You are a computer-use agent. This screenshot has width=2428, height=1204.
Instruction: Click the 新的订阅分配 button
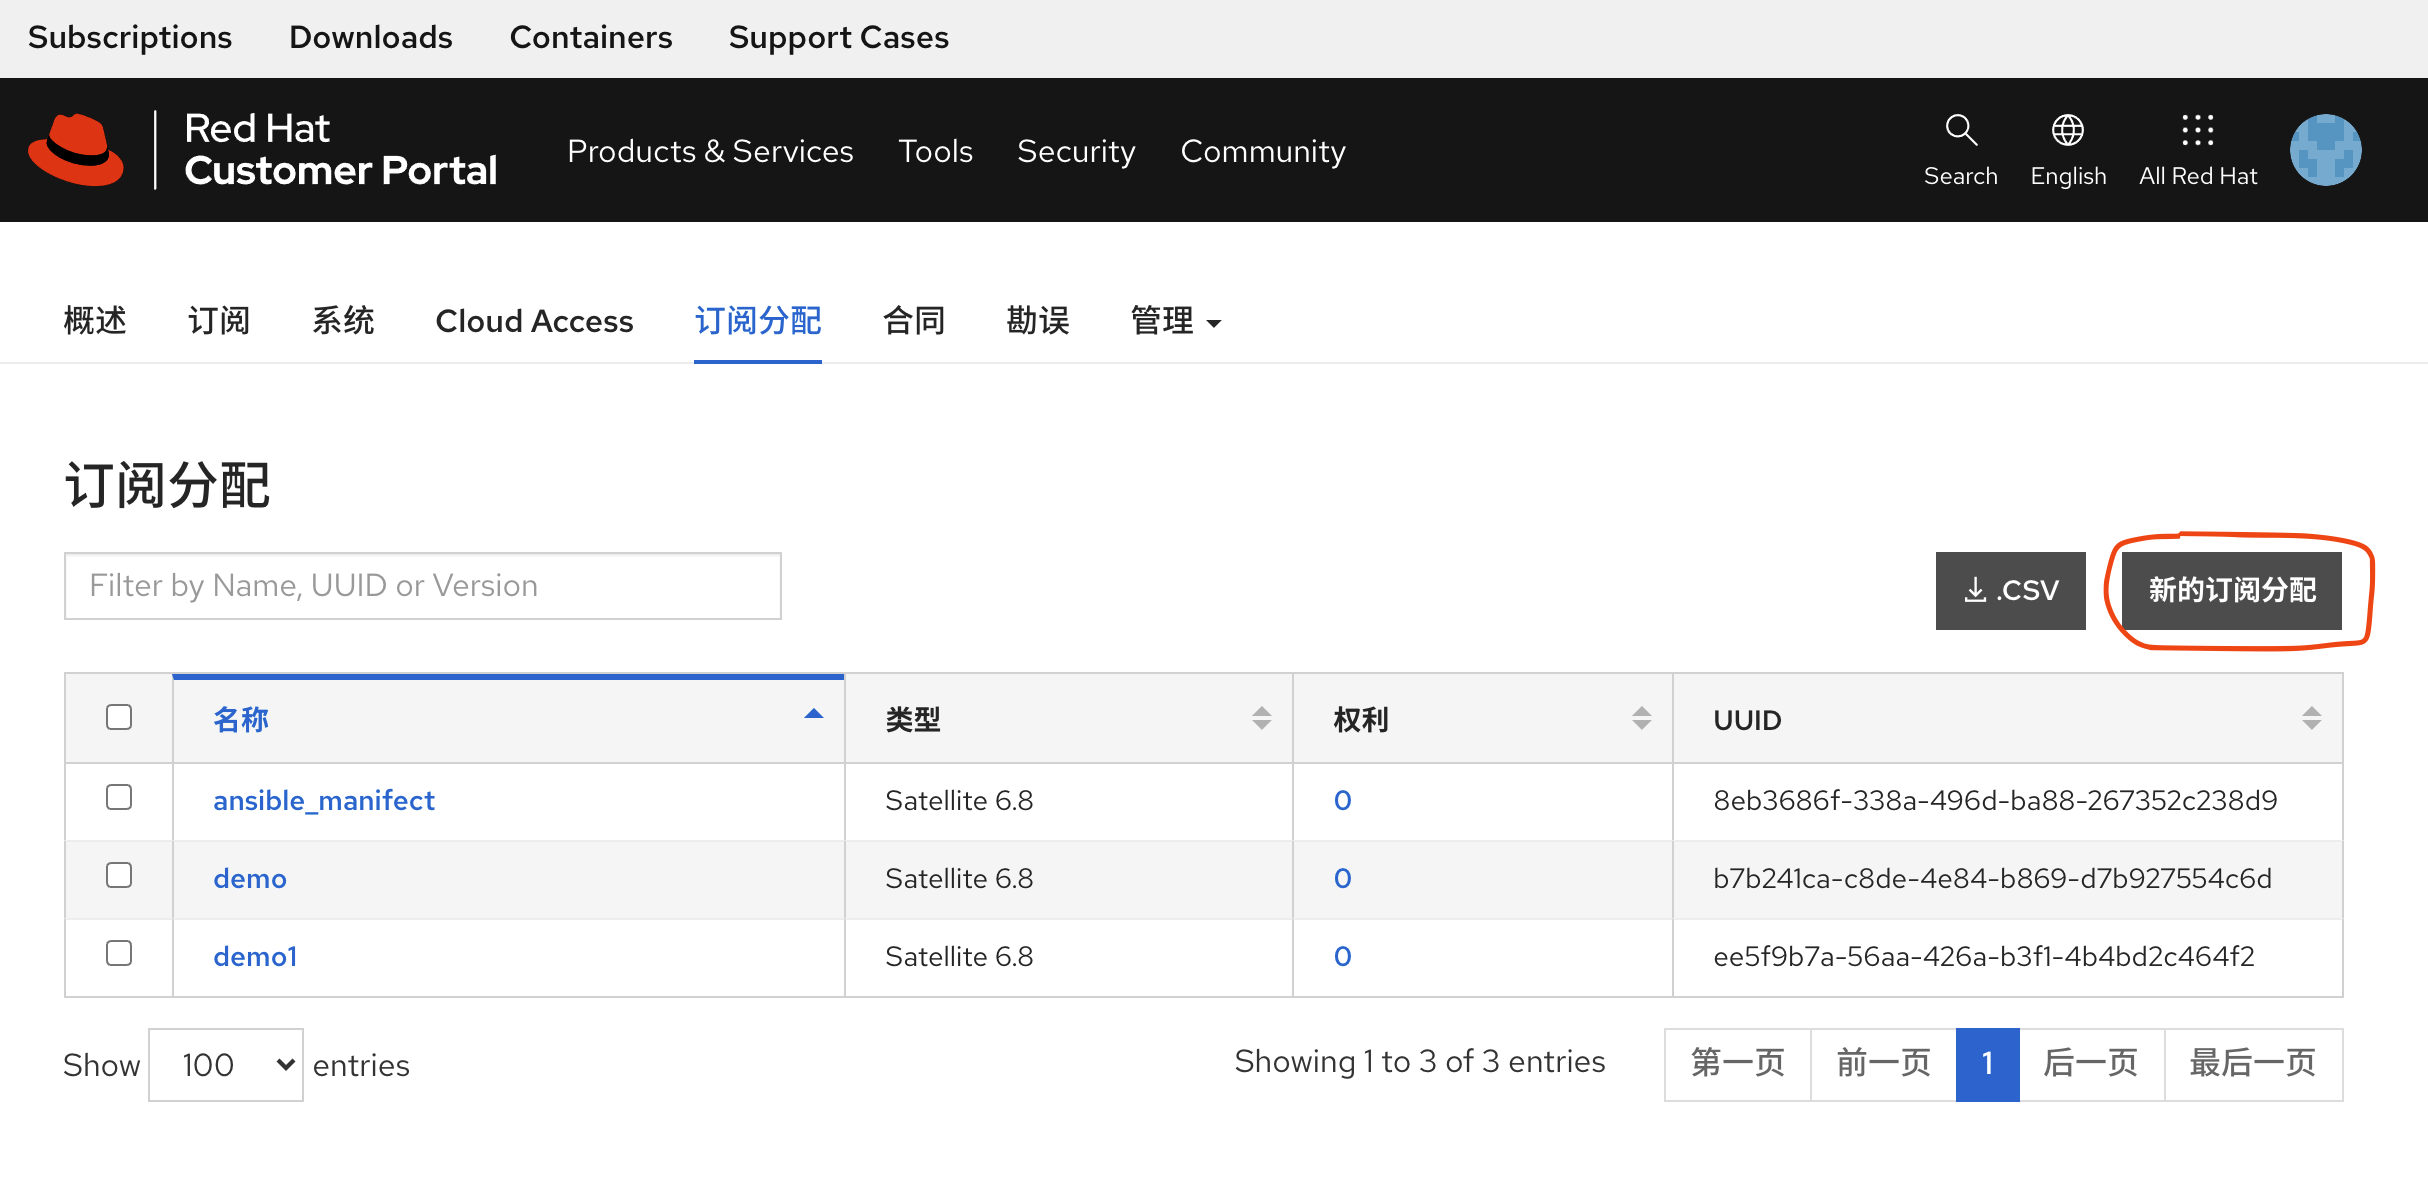pos(2232,590)
